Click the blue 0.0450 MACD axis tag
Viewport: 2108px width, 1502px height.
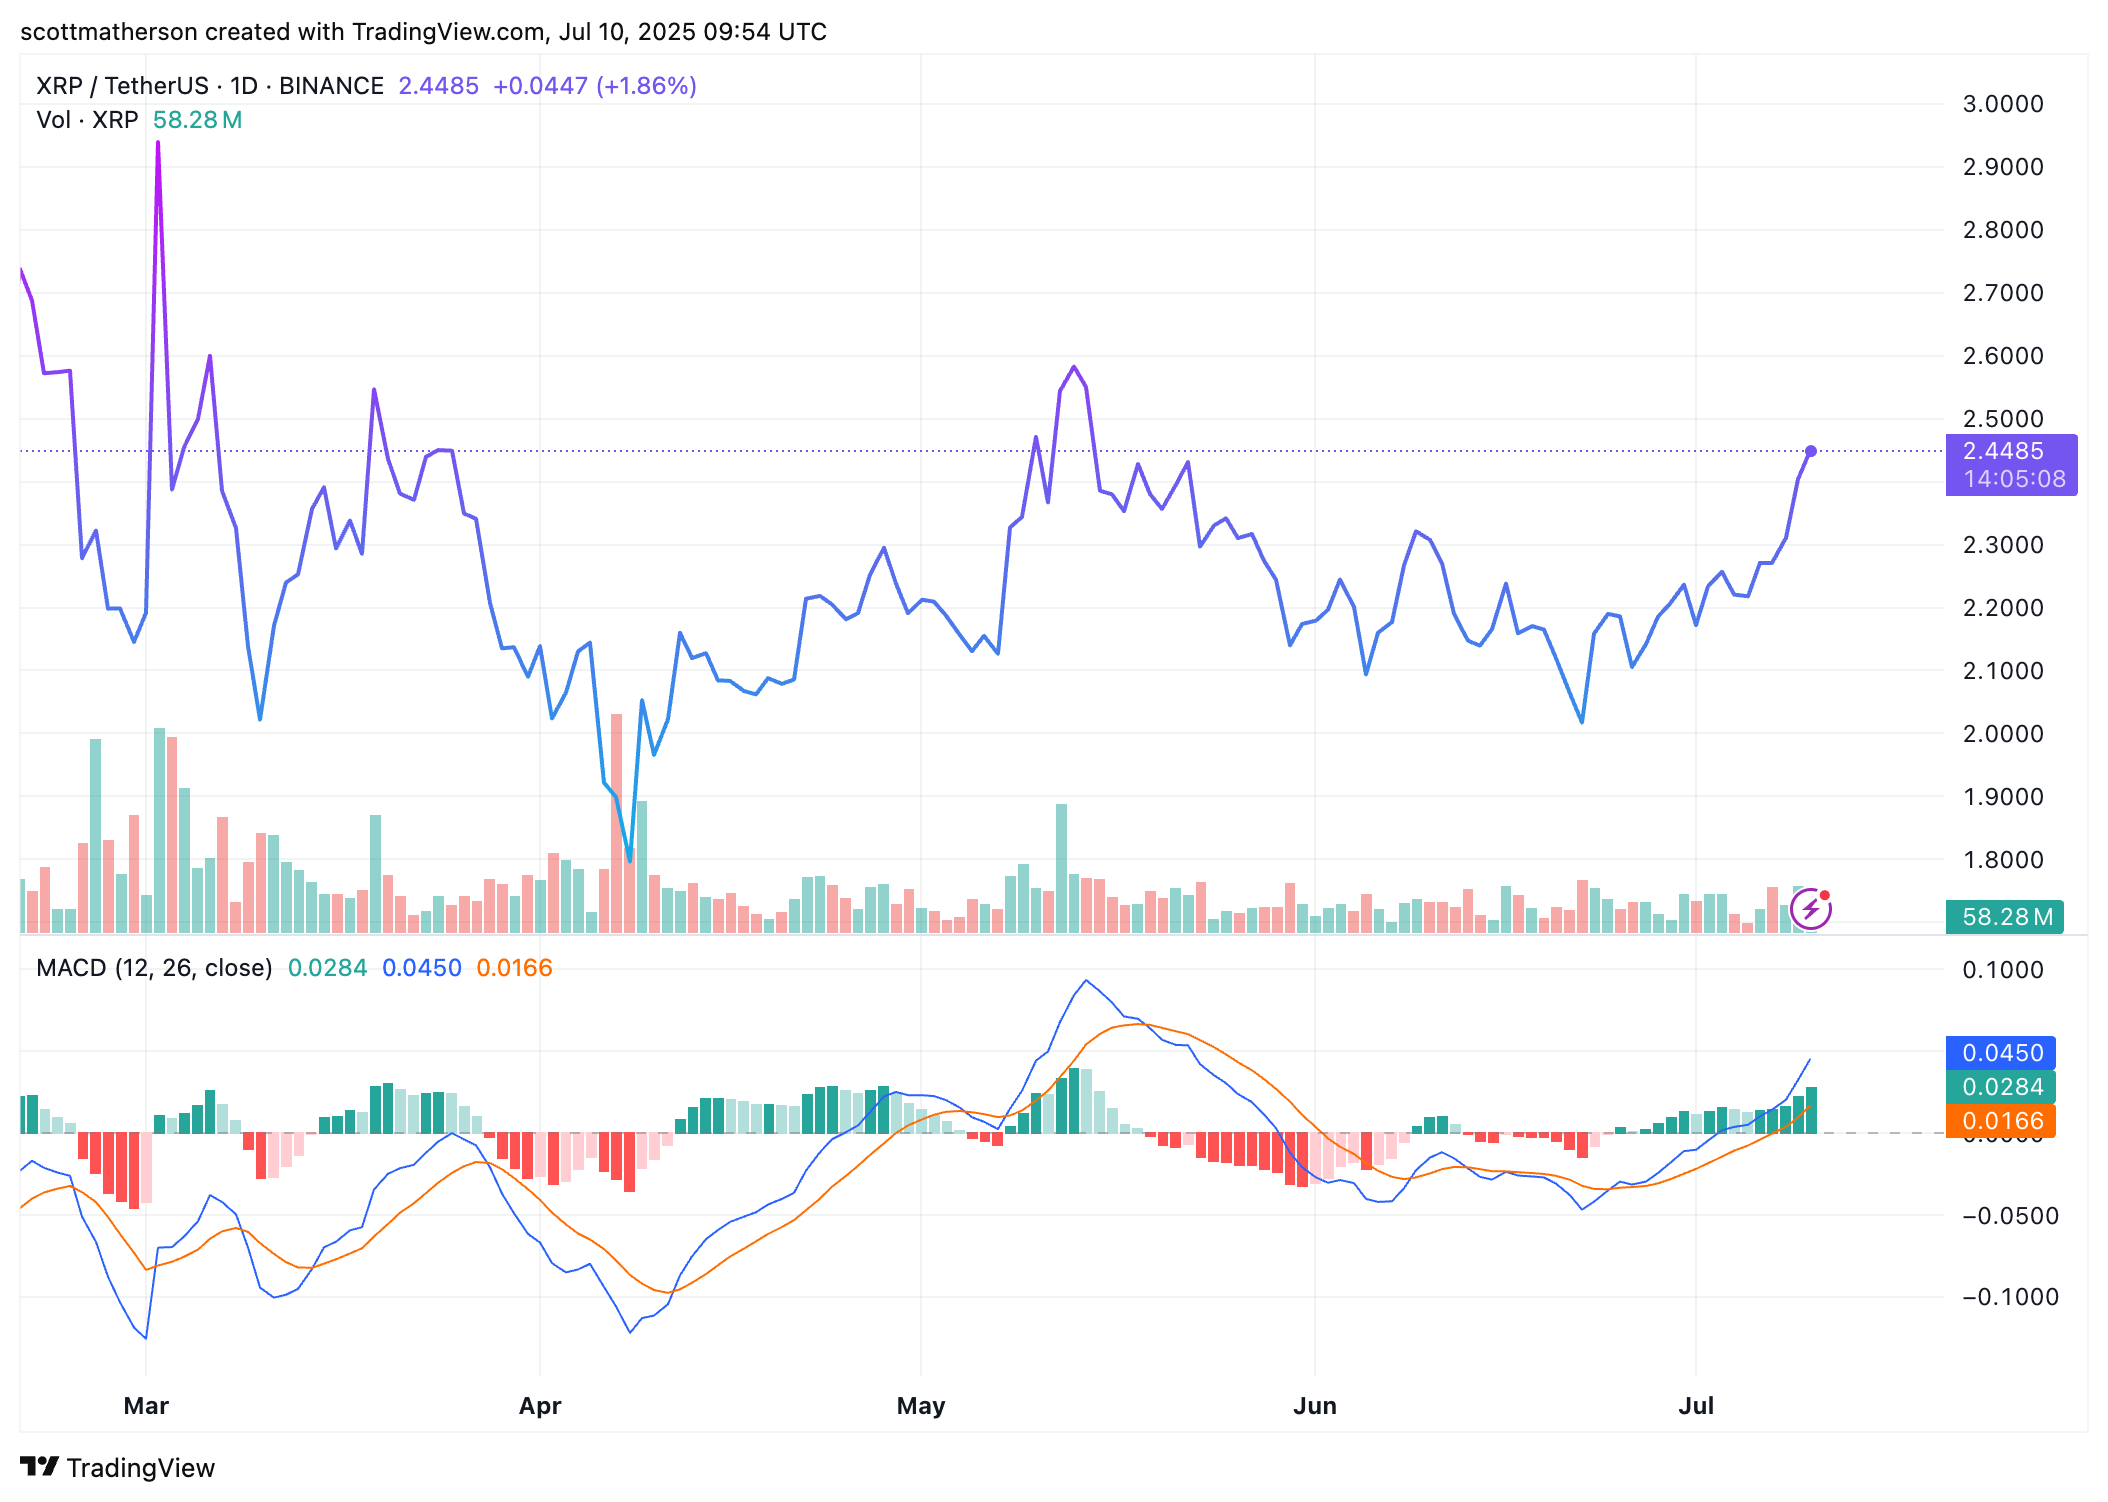pos(2000,1053)
